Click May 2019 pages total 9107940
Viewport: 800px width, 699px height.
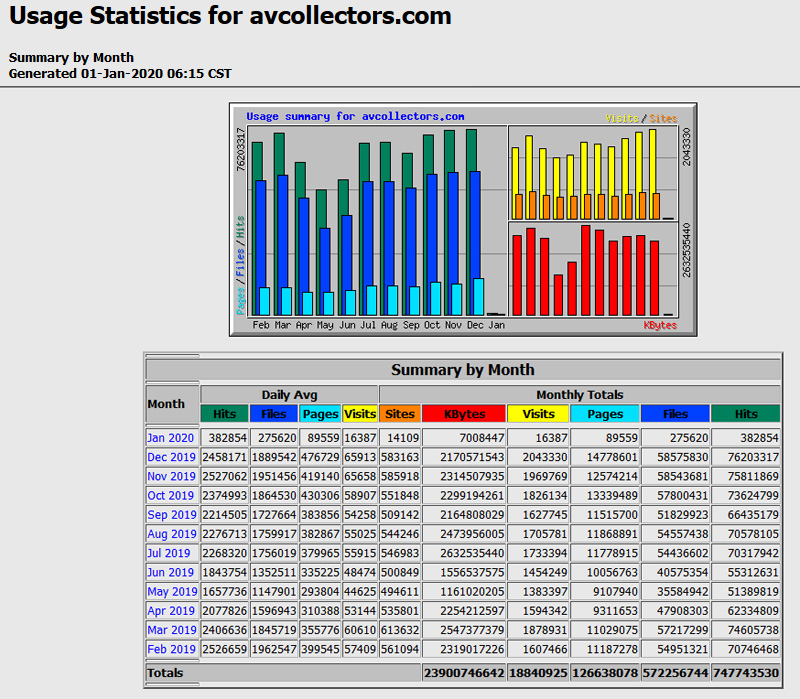(x=615, y=592)
